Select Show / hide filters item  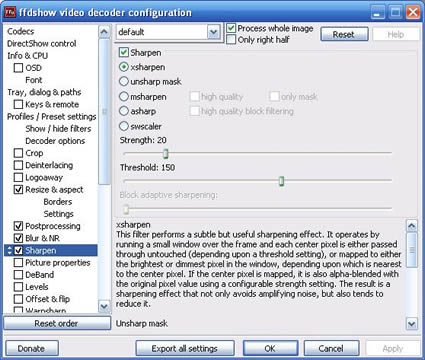(x=58, y=129)
